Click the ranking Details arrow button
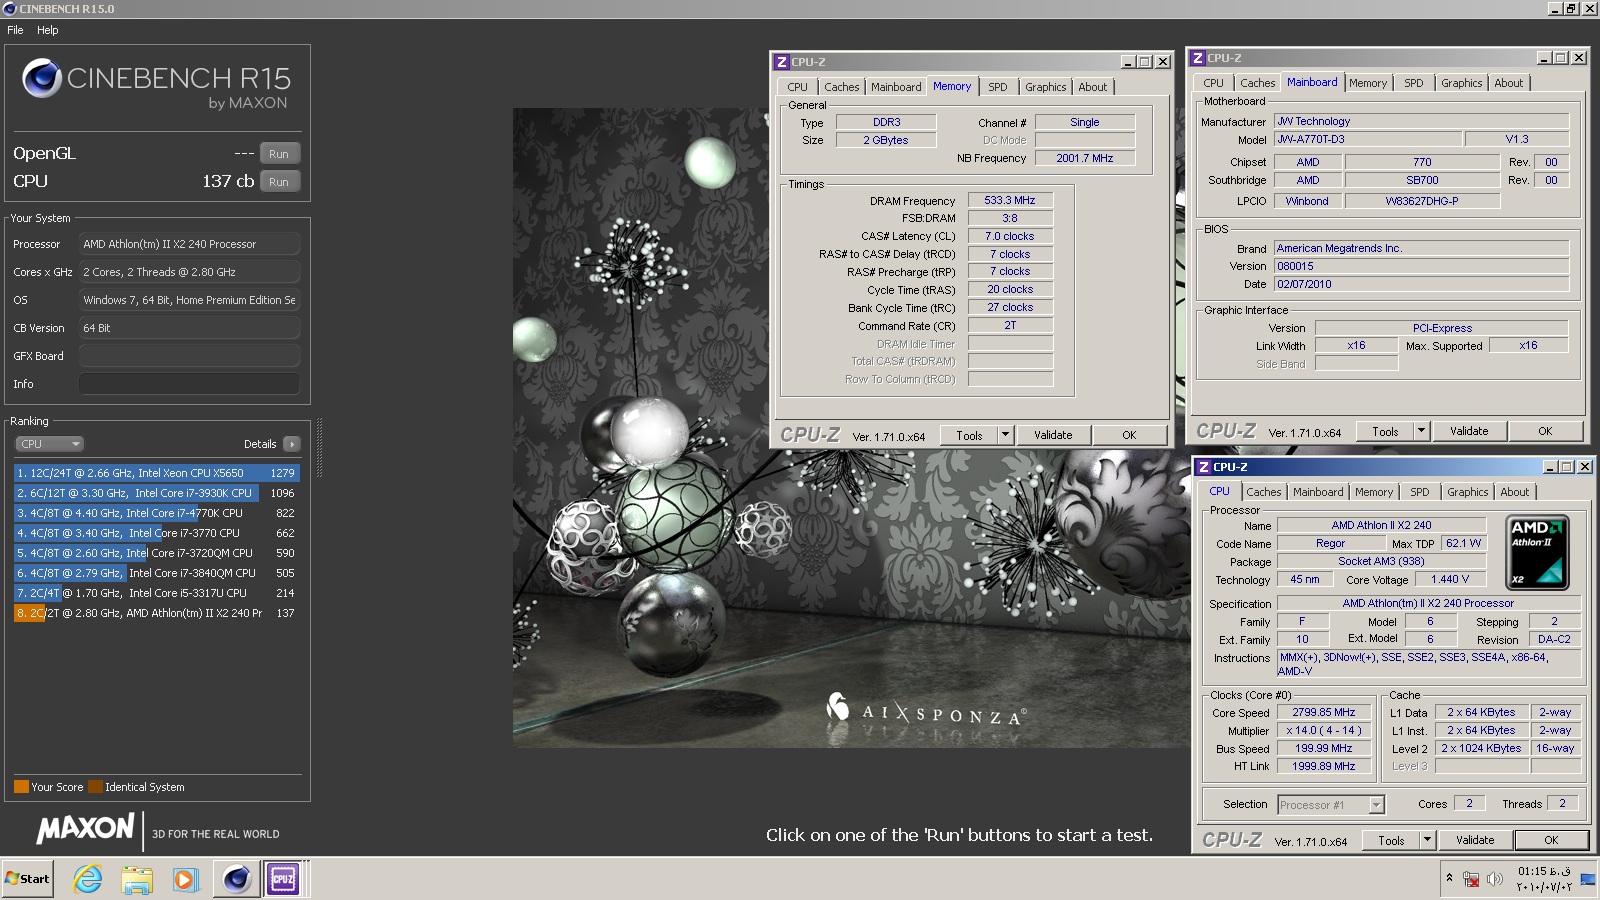 pos(292,444)
